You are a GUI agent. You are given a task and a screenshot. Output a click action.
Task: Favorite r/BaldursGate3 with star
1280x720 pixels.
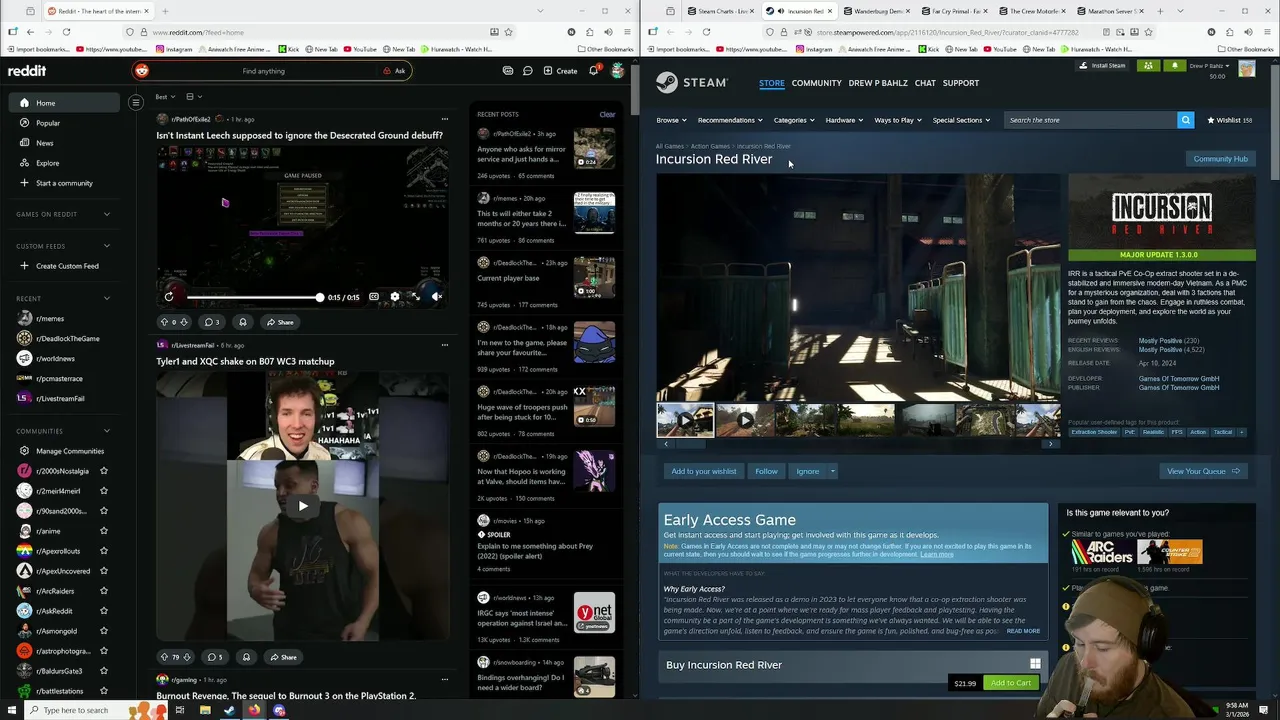pyautogui.click(x=104, y=671)
